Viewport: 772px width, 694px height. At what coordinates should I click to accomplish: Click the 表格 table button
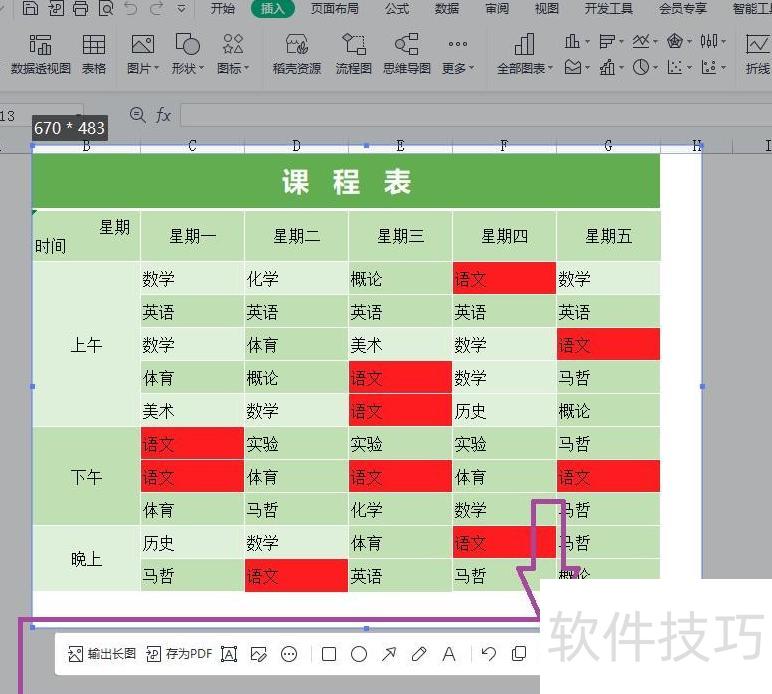point(94,54)
